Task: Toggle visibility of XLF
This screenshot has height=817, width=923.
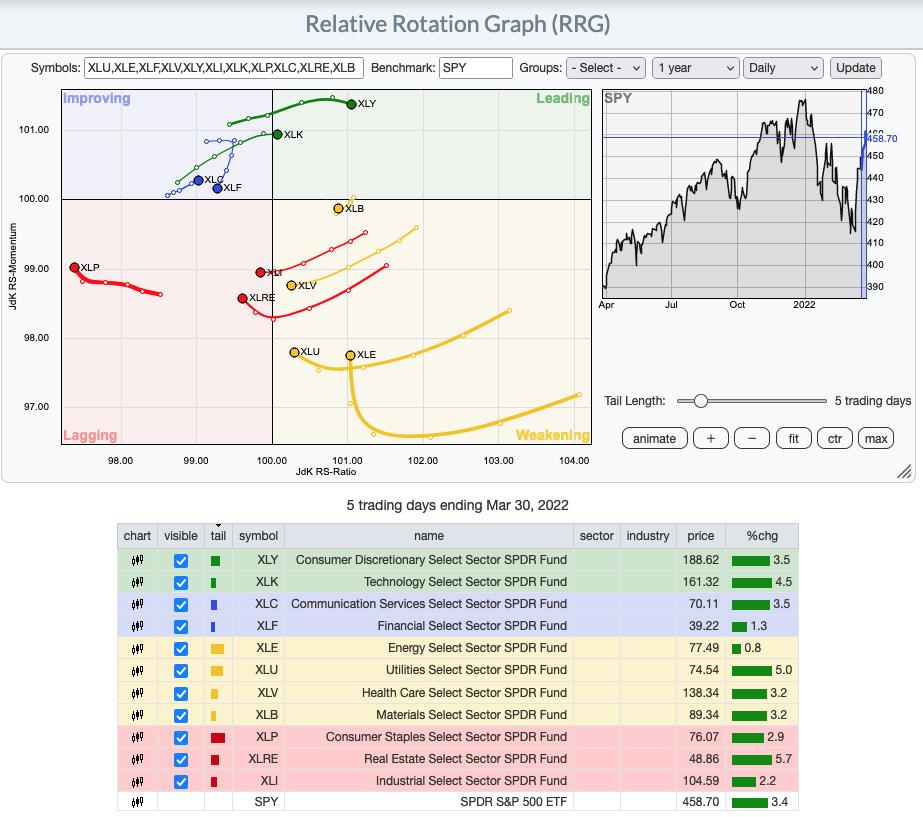Action: (181, 627)
